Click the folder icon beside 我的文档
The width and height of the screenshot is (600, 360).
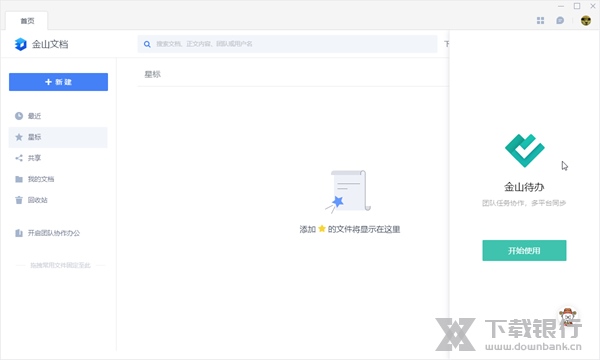(19, 179)
